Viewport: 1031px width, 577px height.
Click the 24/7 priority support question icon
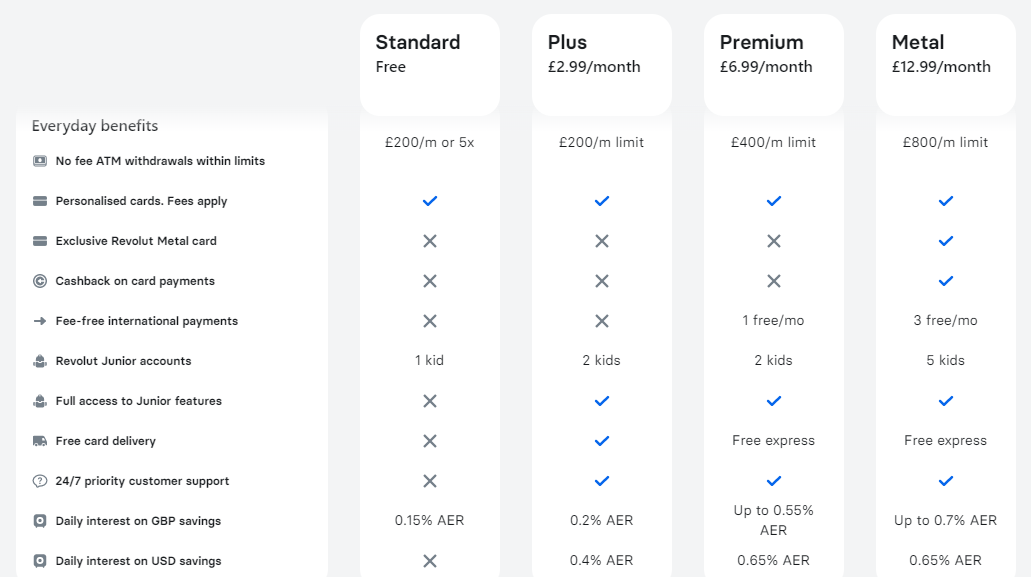pyautogui.click(x=40, y=481)
